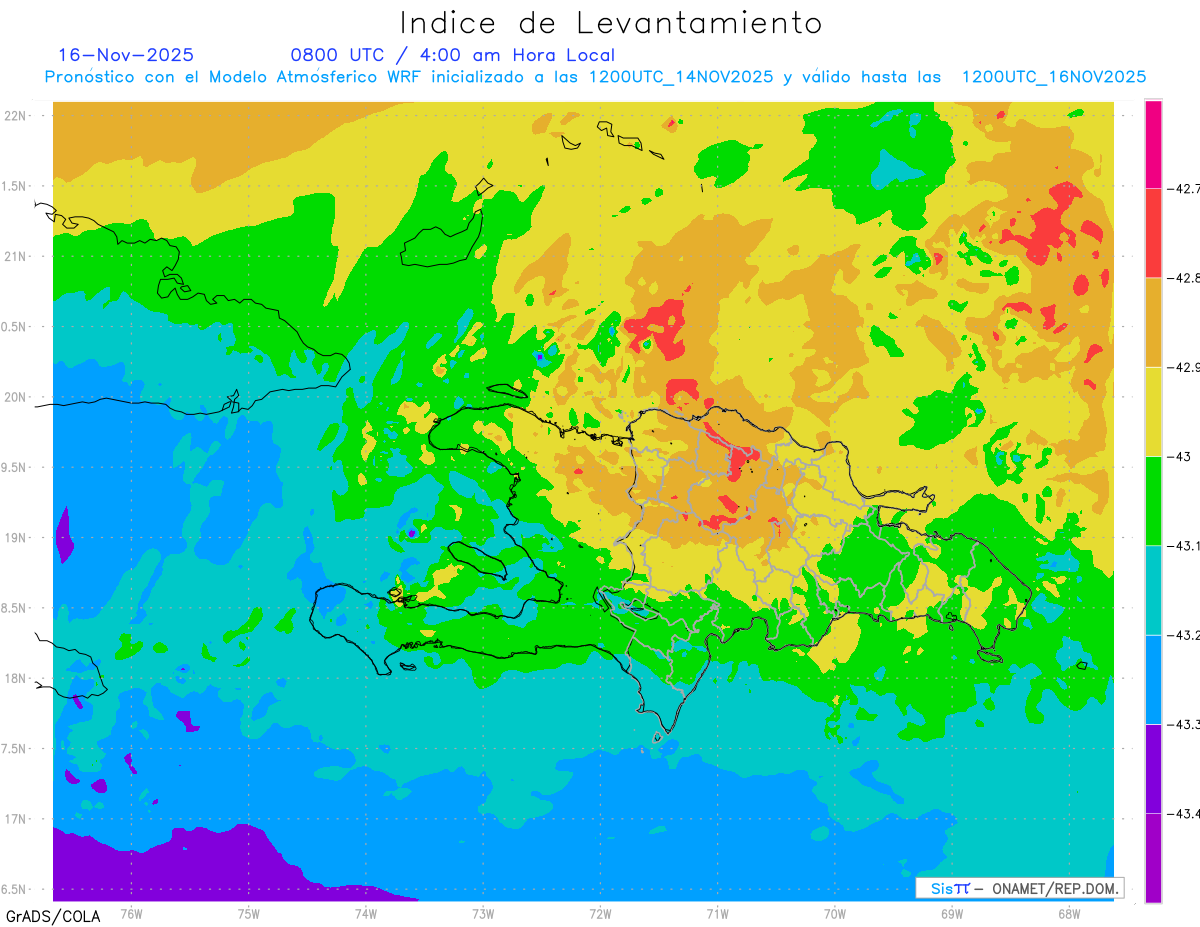Click the '69W' longitude label

click(x=952, y=913)
